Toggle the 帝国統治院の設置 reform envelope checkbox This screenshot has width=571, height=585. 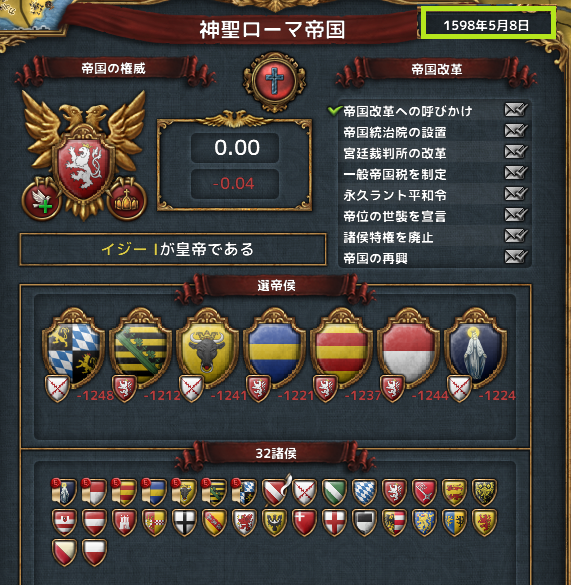tap(516, 131)
